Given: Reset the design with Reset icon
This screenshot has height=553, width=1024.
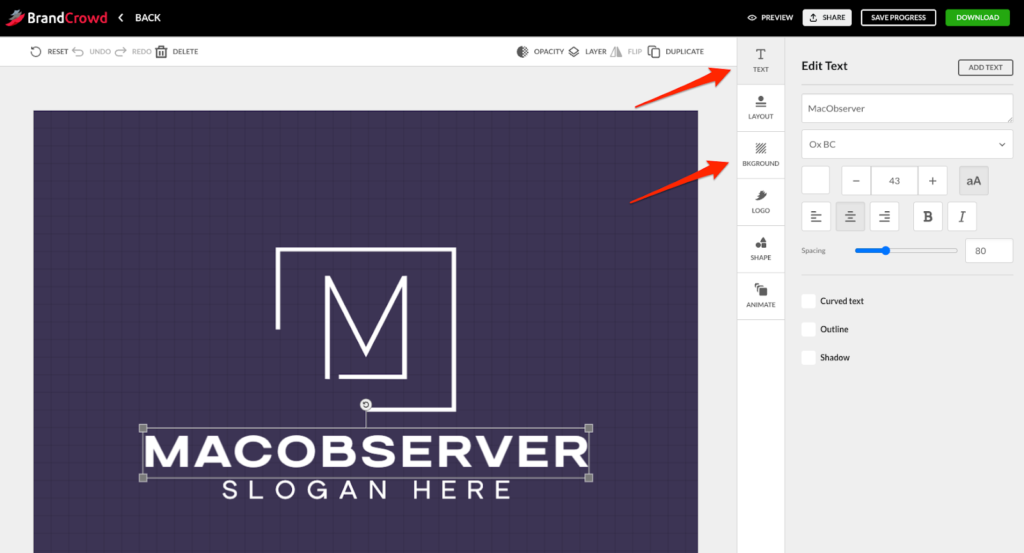Looking at the screenshot, I should (49, 52).
